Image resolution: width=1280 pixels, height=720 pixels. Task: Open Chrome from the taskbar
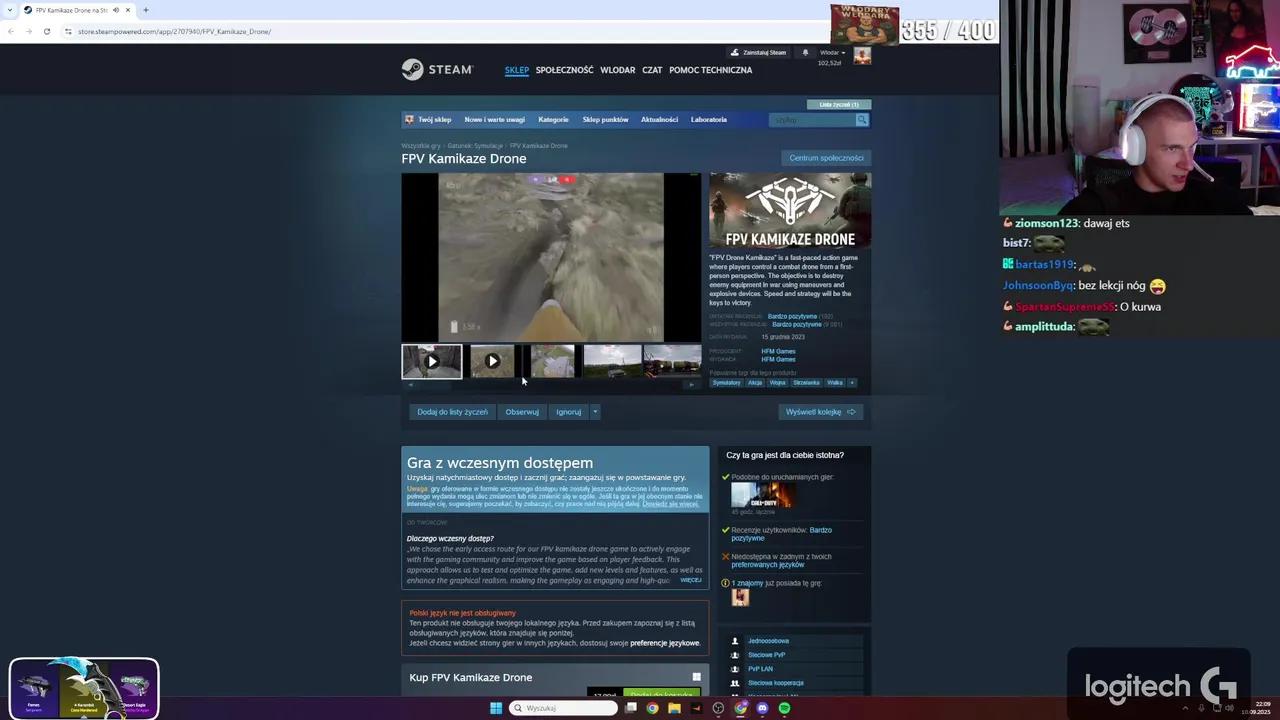tap(652, 708)
